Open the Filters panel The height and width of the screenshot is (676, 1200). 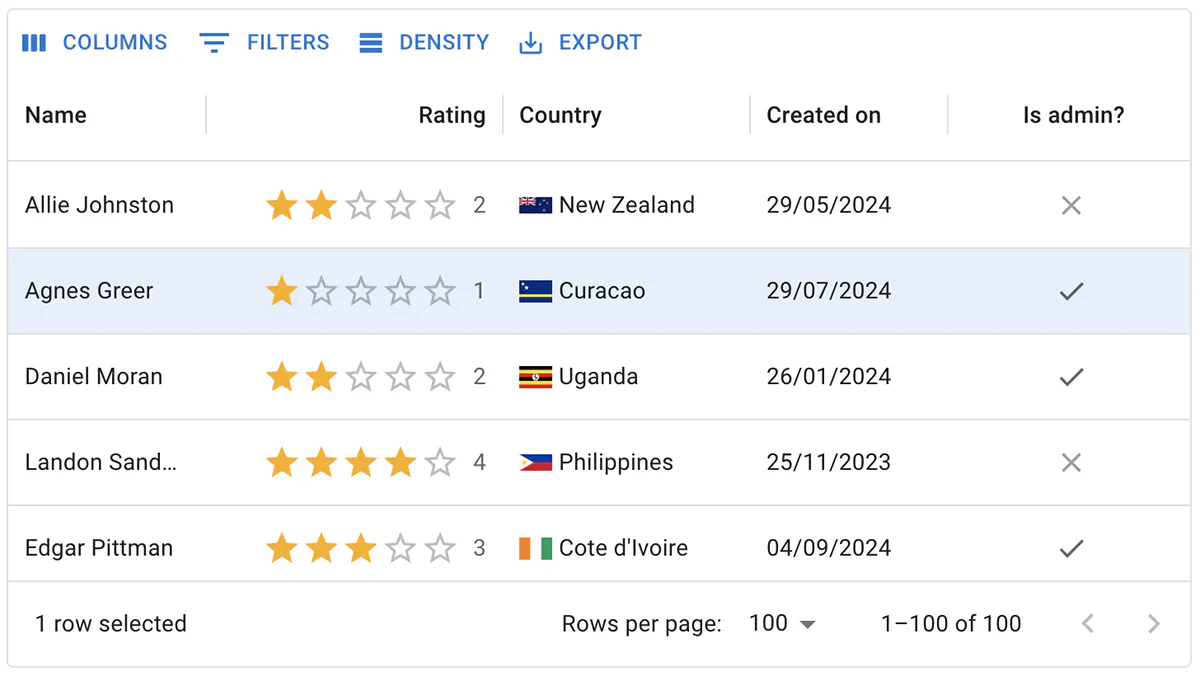(x=265, y=43)
